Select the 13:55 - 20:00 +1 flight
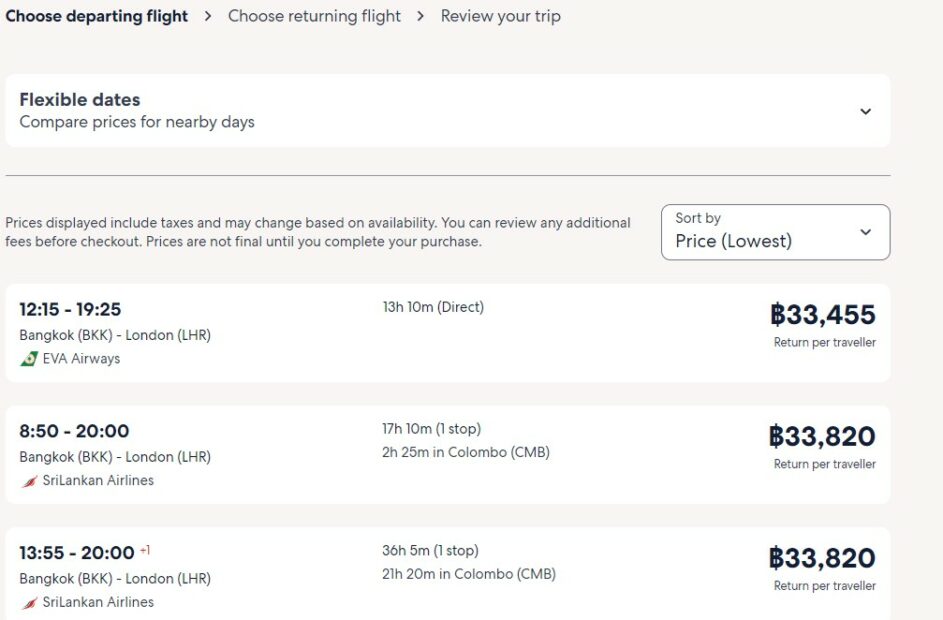The image size is (943, 620). pyautogui.click(x=447, y=575)
